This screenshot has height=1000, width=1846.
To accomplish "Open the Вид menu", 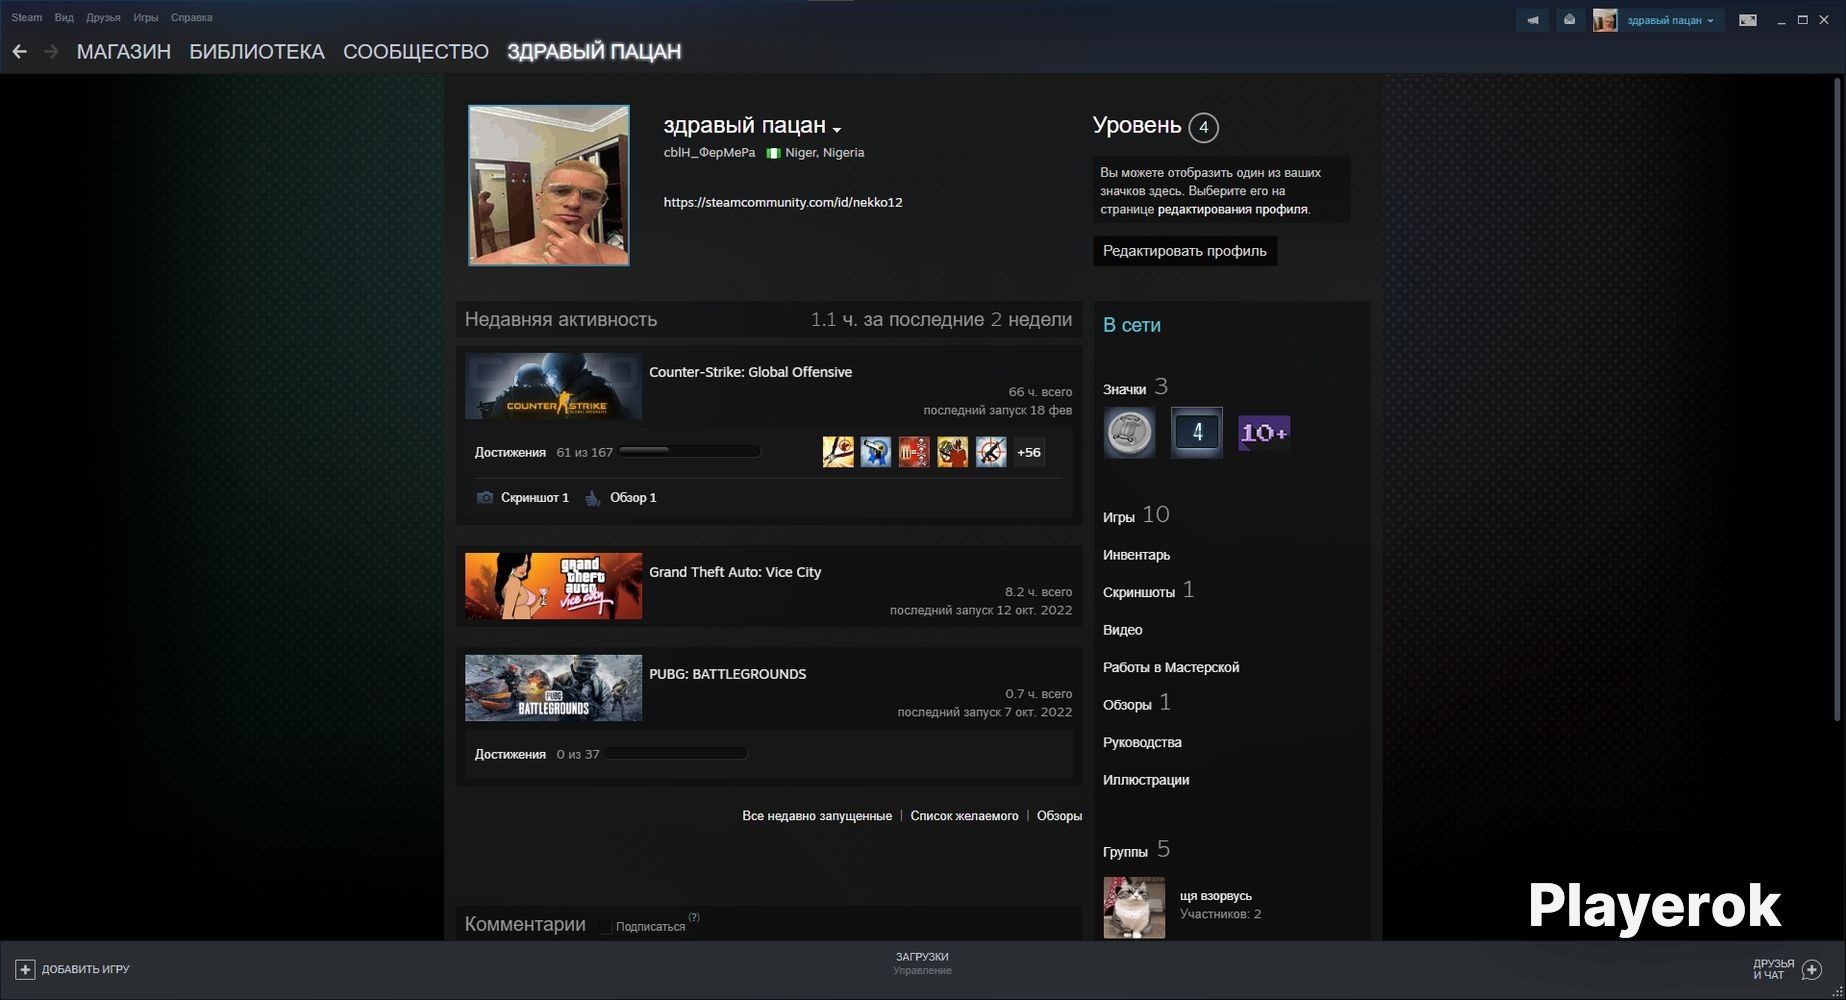I will [x=64, y=17].
